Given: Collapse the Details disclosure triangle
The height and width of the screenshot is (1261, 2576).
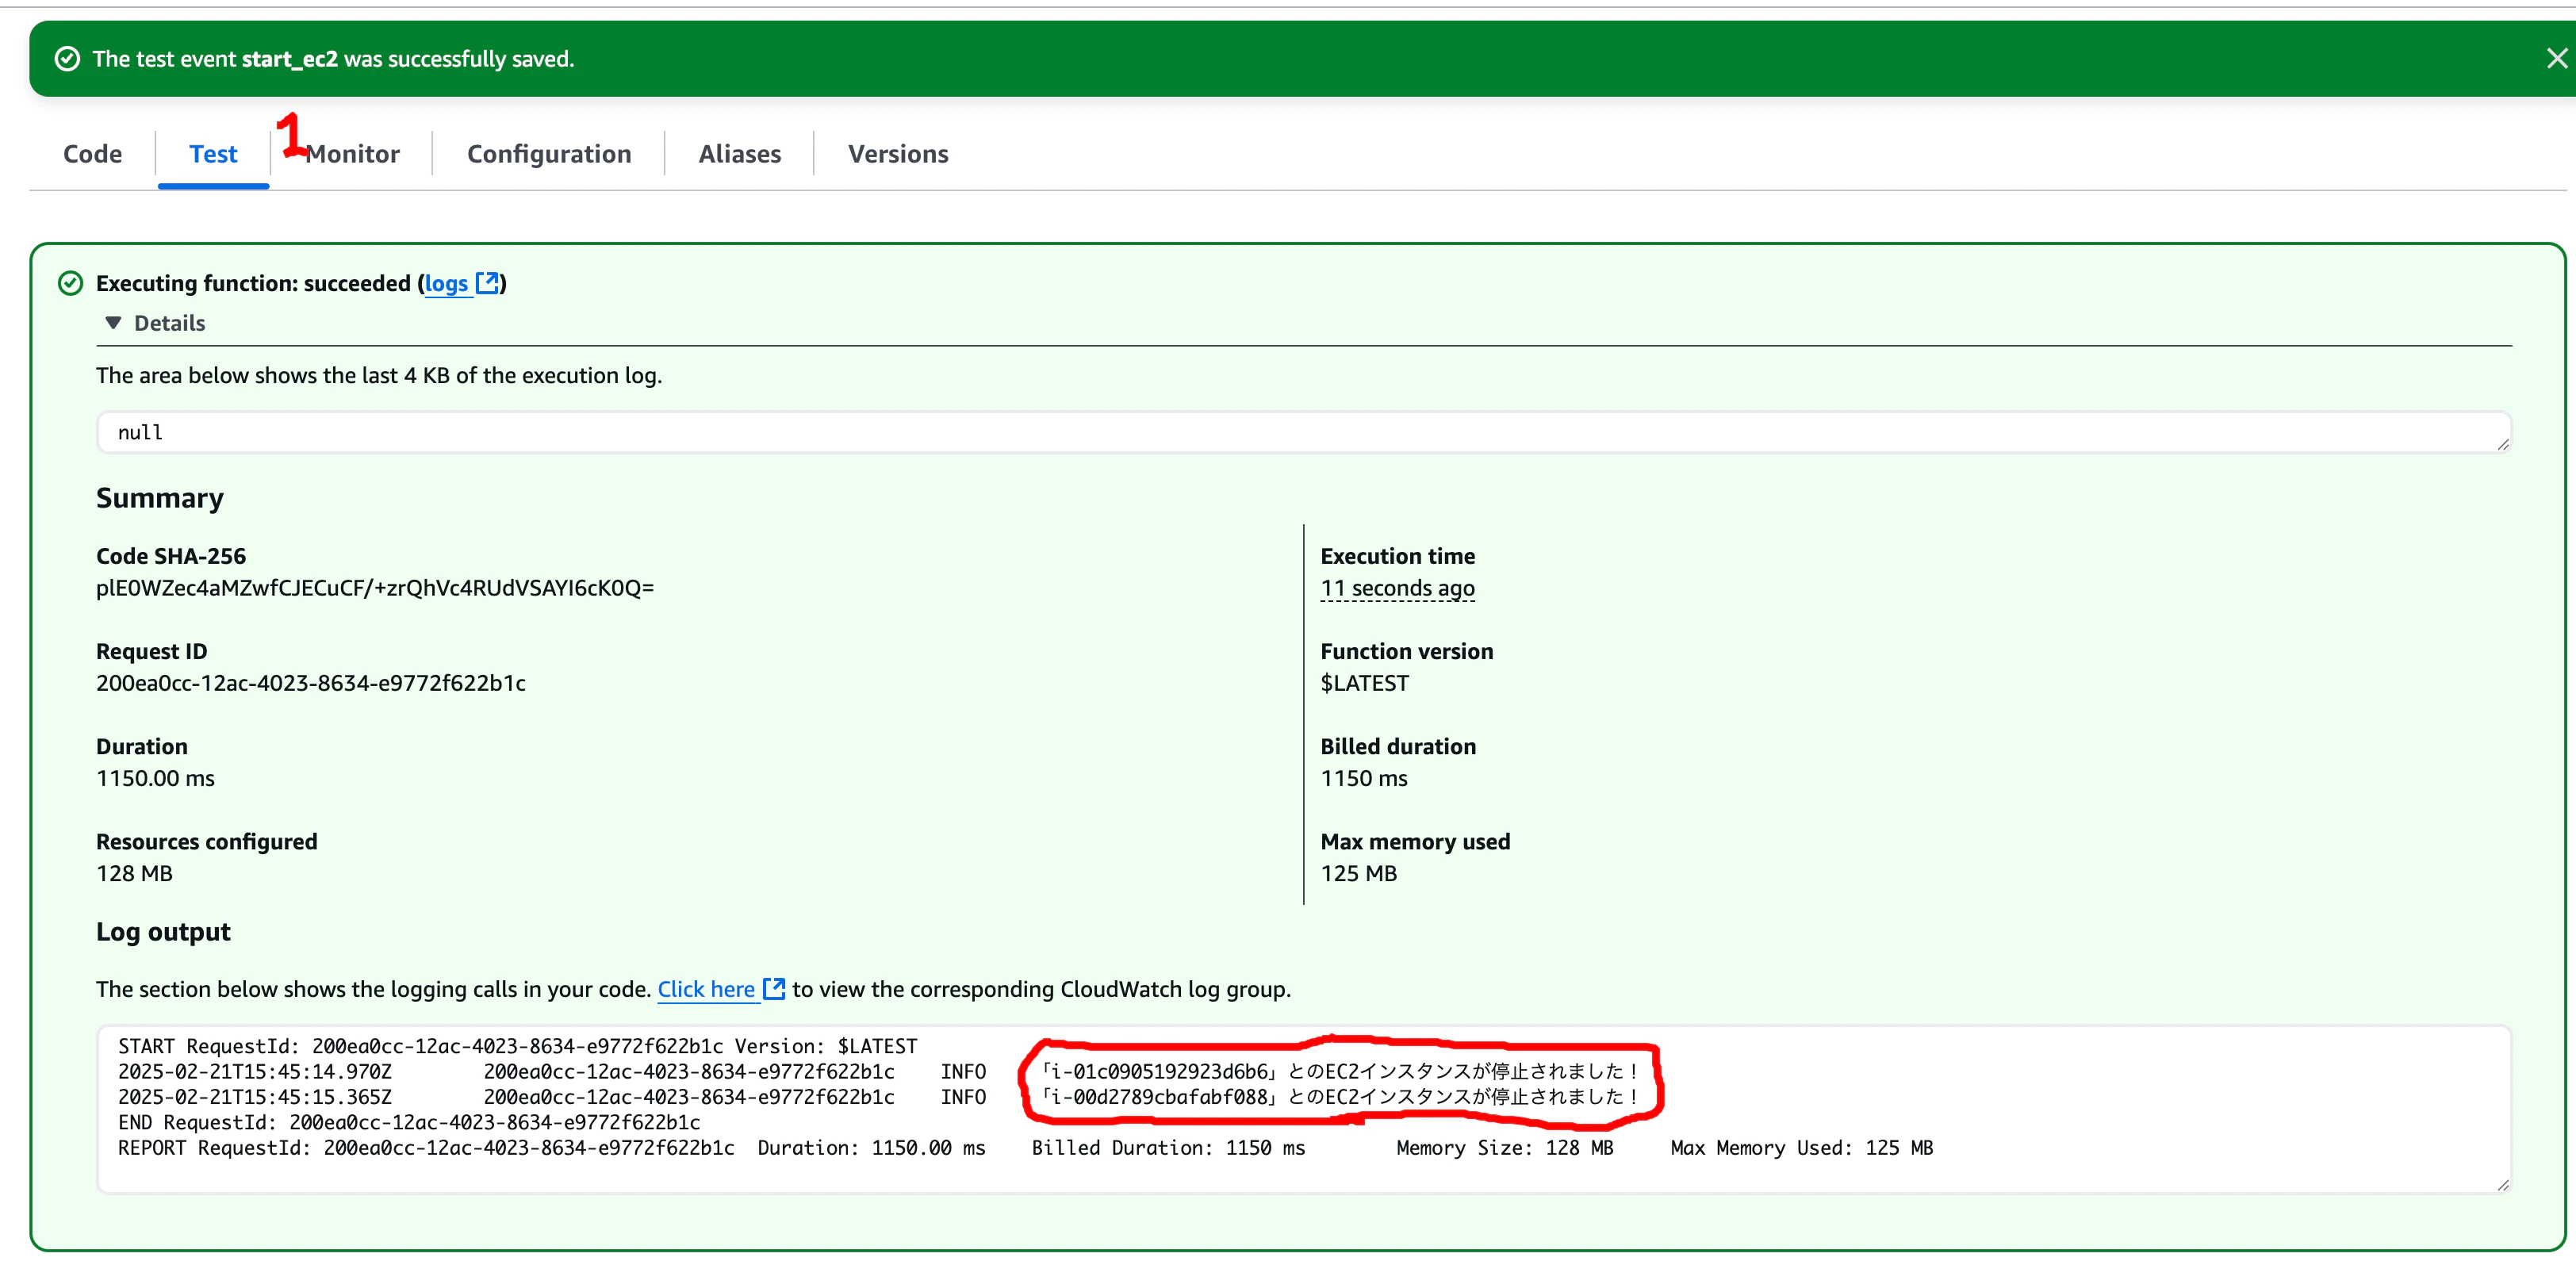Looking at the screenshot, I should pyautogui.click(x=113, y=323).
